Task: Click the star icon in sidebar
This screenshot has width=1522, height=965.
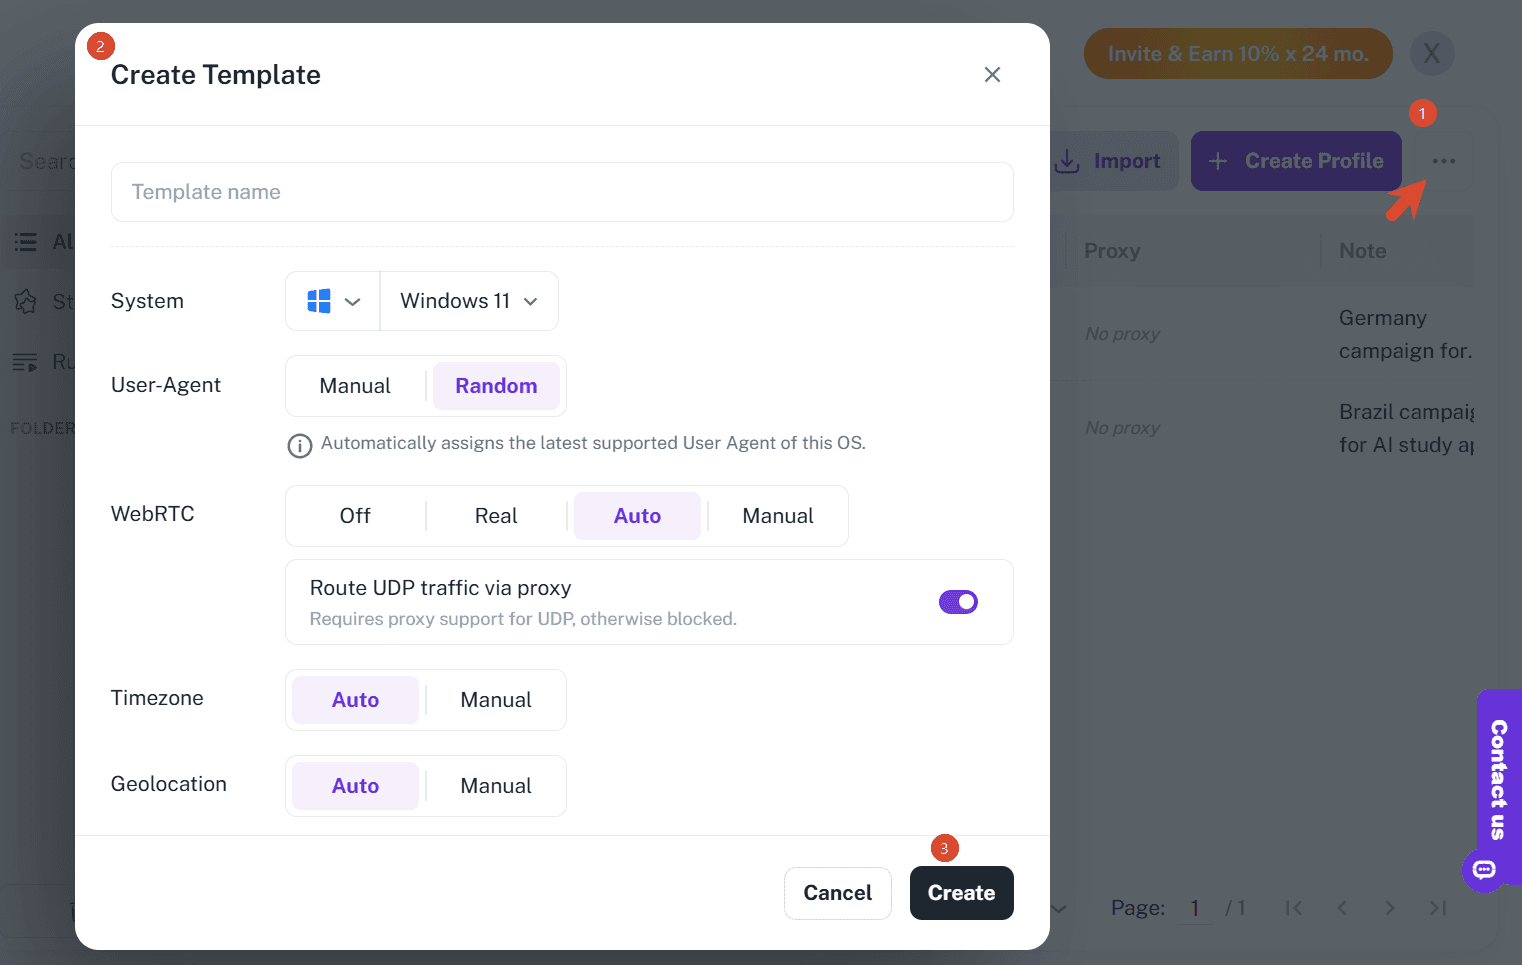Action: (x=26, y=301)
